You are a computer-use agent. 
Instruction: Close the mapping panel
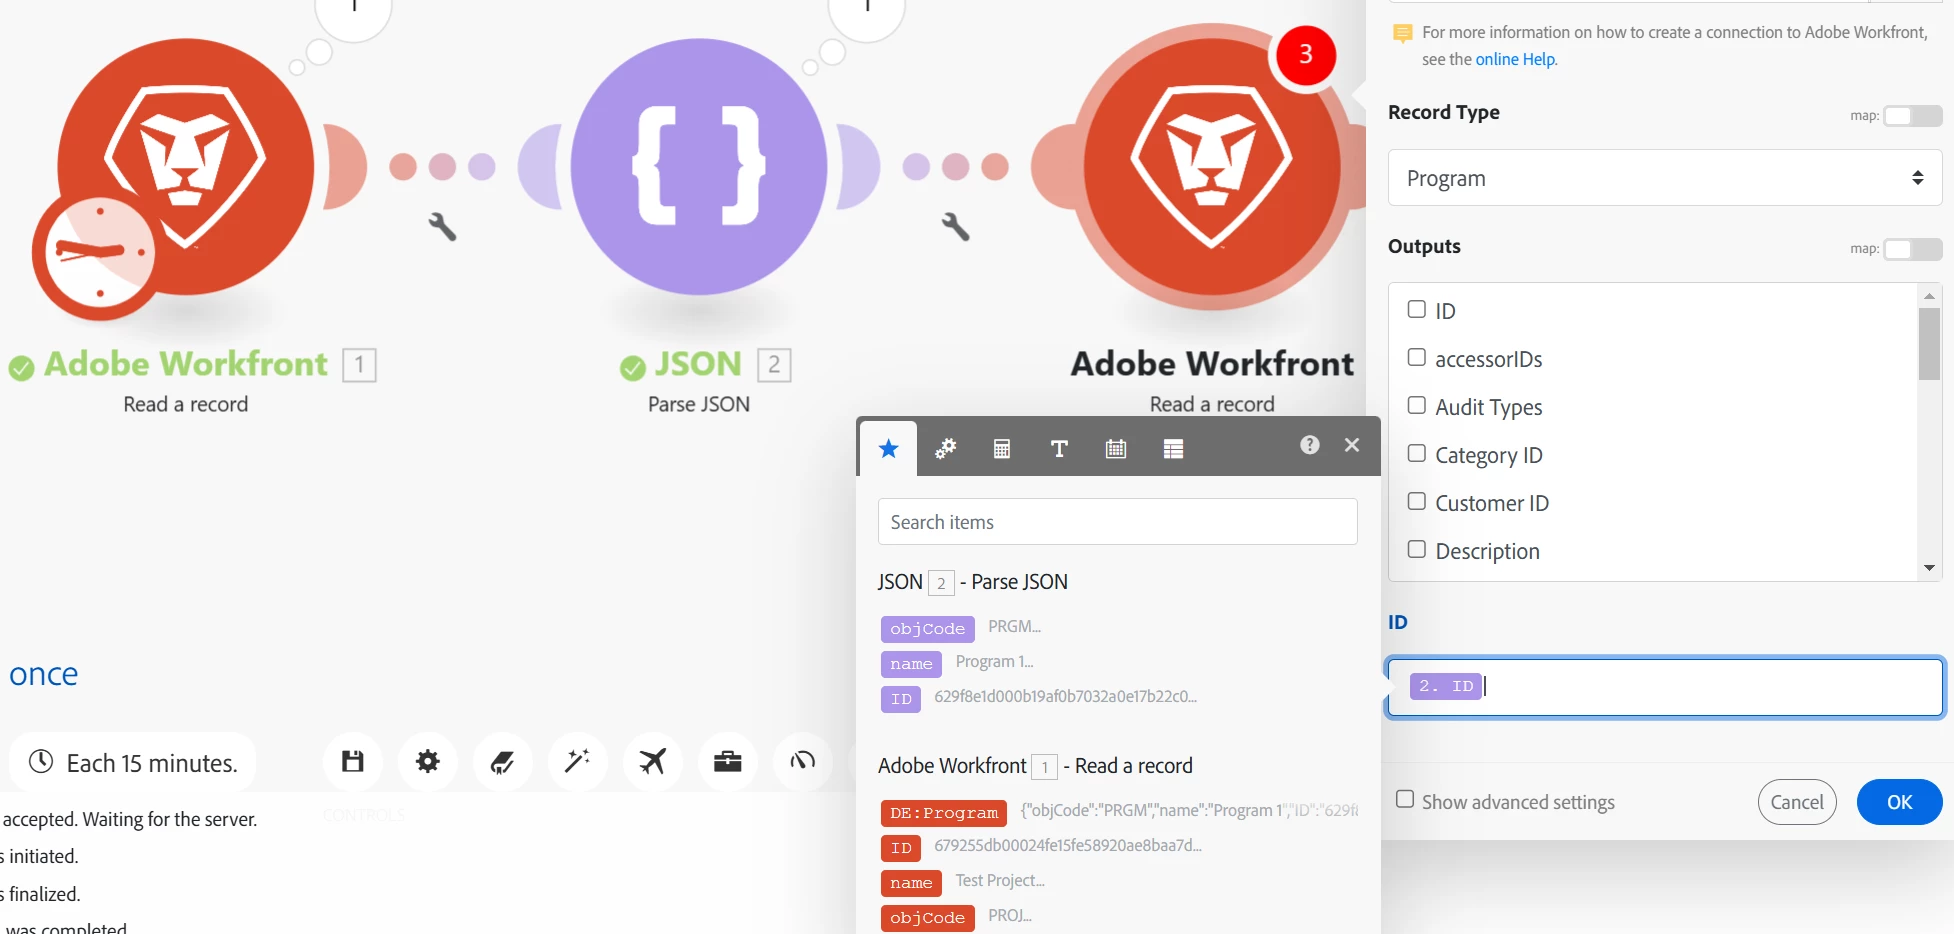(1352, 445)
